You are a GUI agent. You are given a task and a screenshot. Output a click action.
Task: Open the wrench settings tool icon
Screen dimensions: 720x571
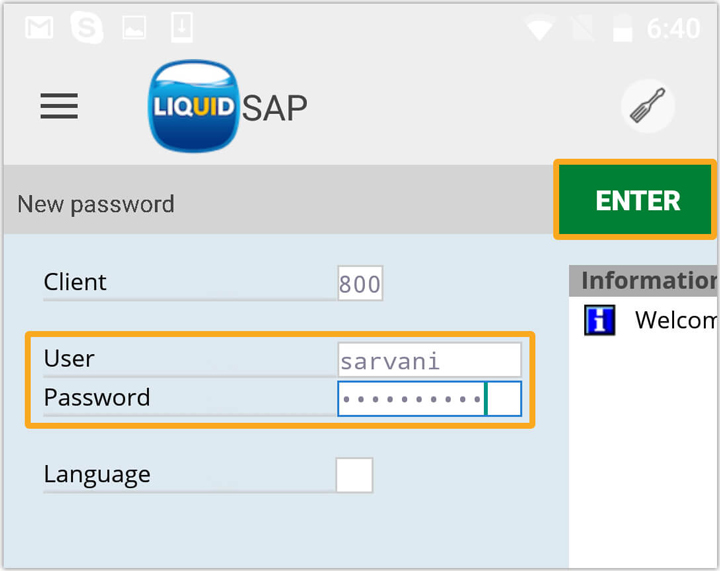tap(646, 106)
